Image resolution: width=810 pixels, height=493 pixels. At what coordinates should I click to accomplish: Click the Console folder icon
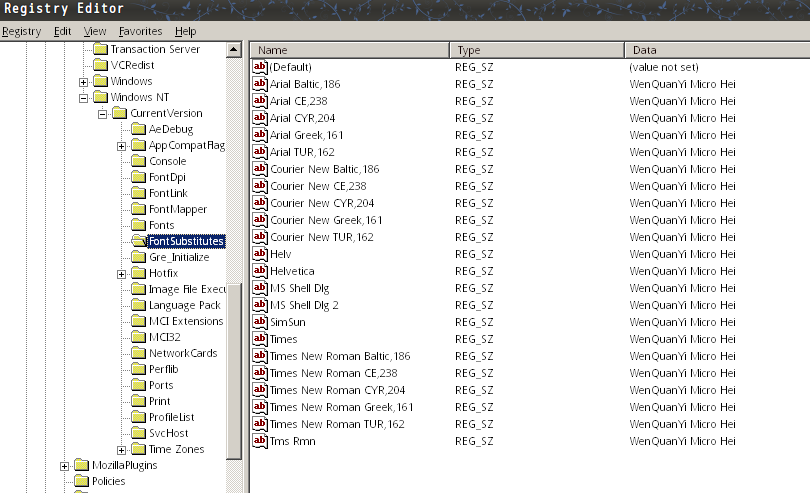tap(138, 161)
